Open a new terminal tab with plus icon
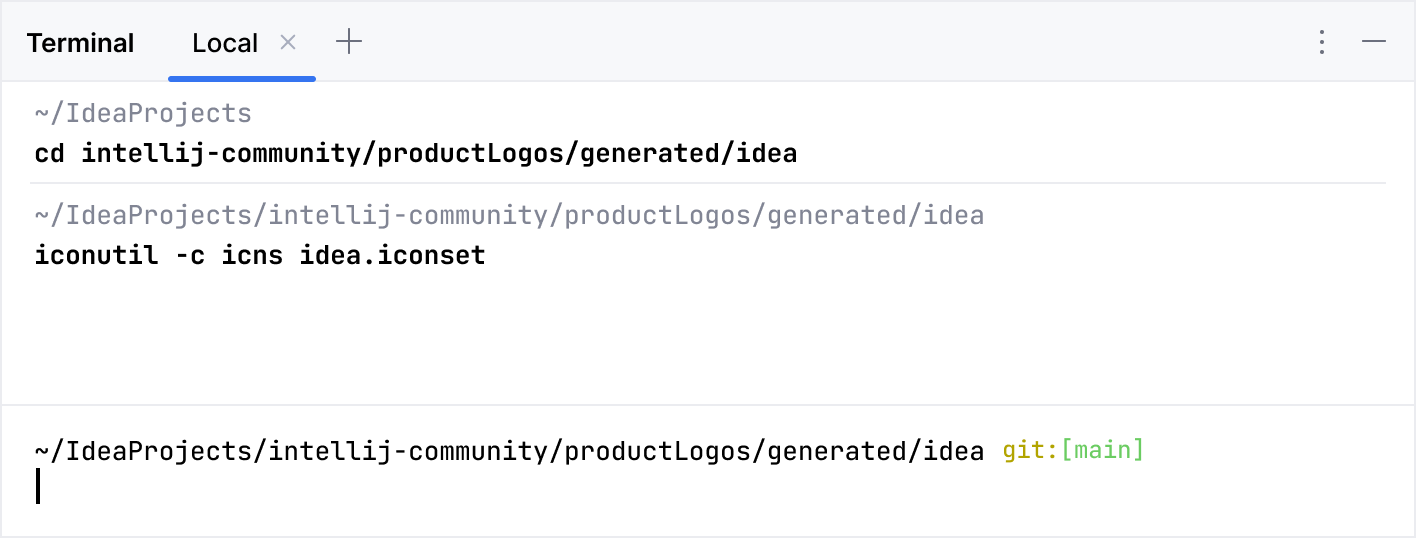The image size is (1416, 538). [348, 42]
